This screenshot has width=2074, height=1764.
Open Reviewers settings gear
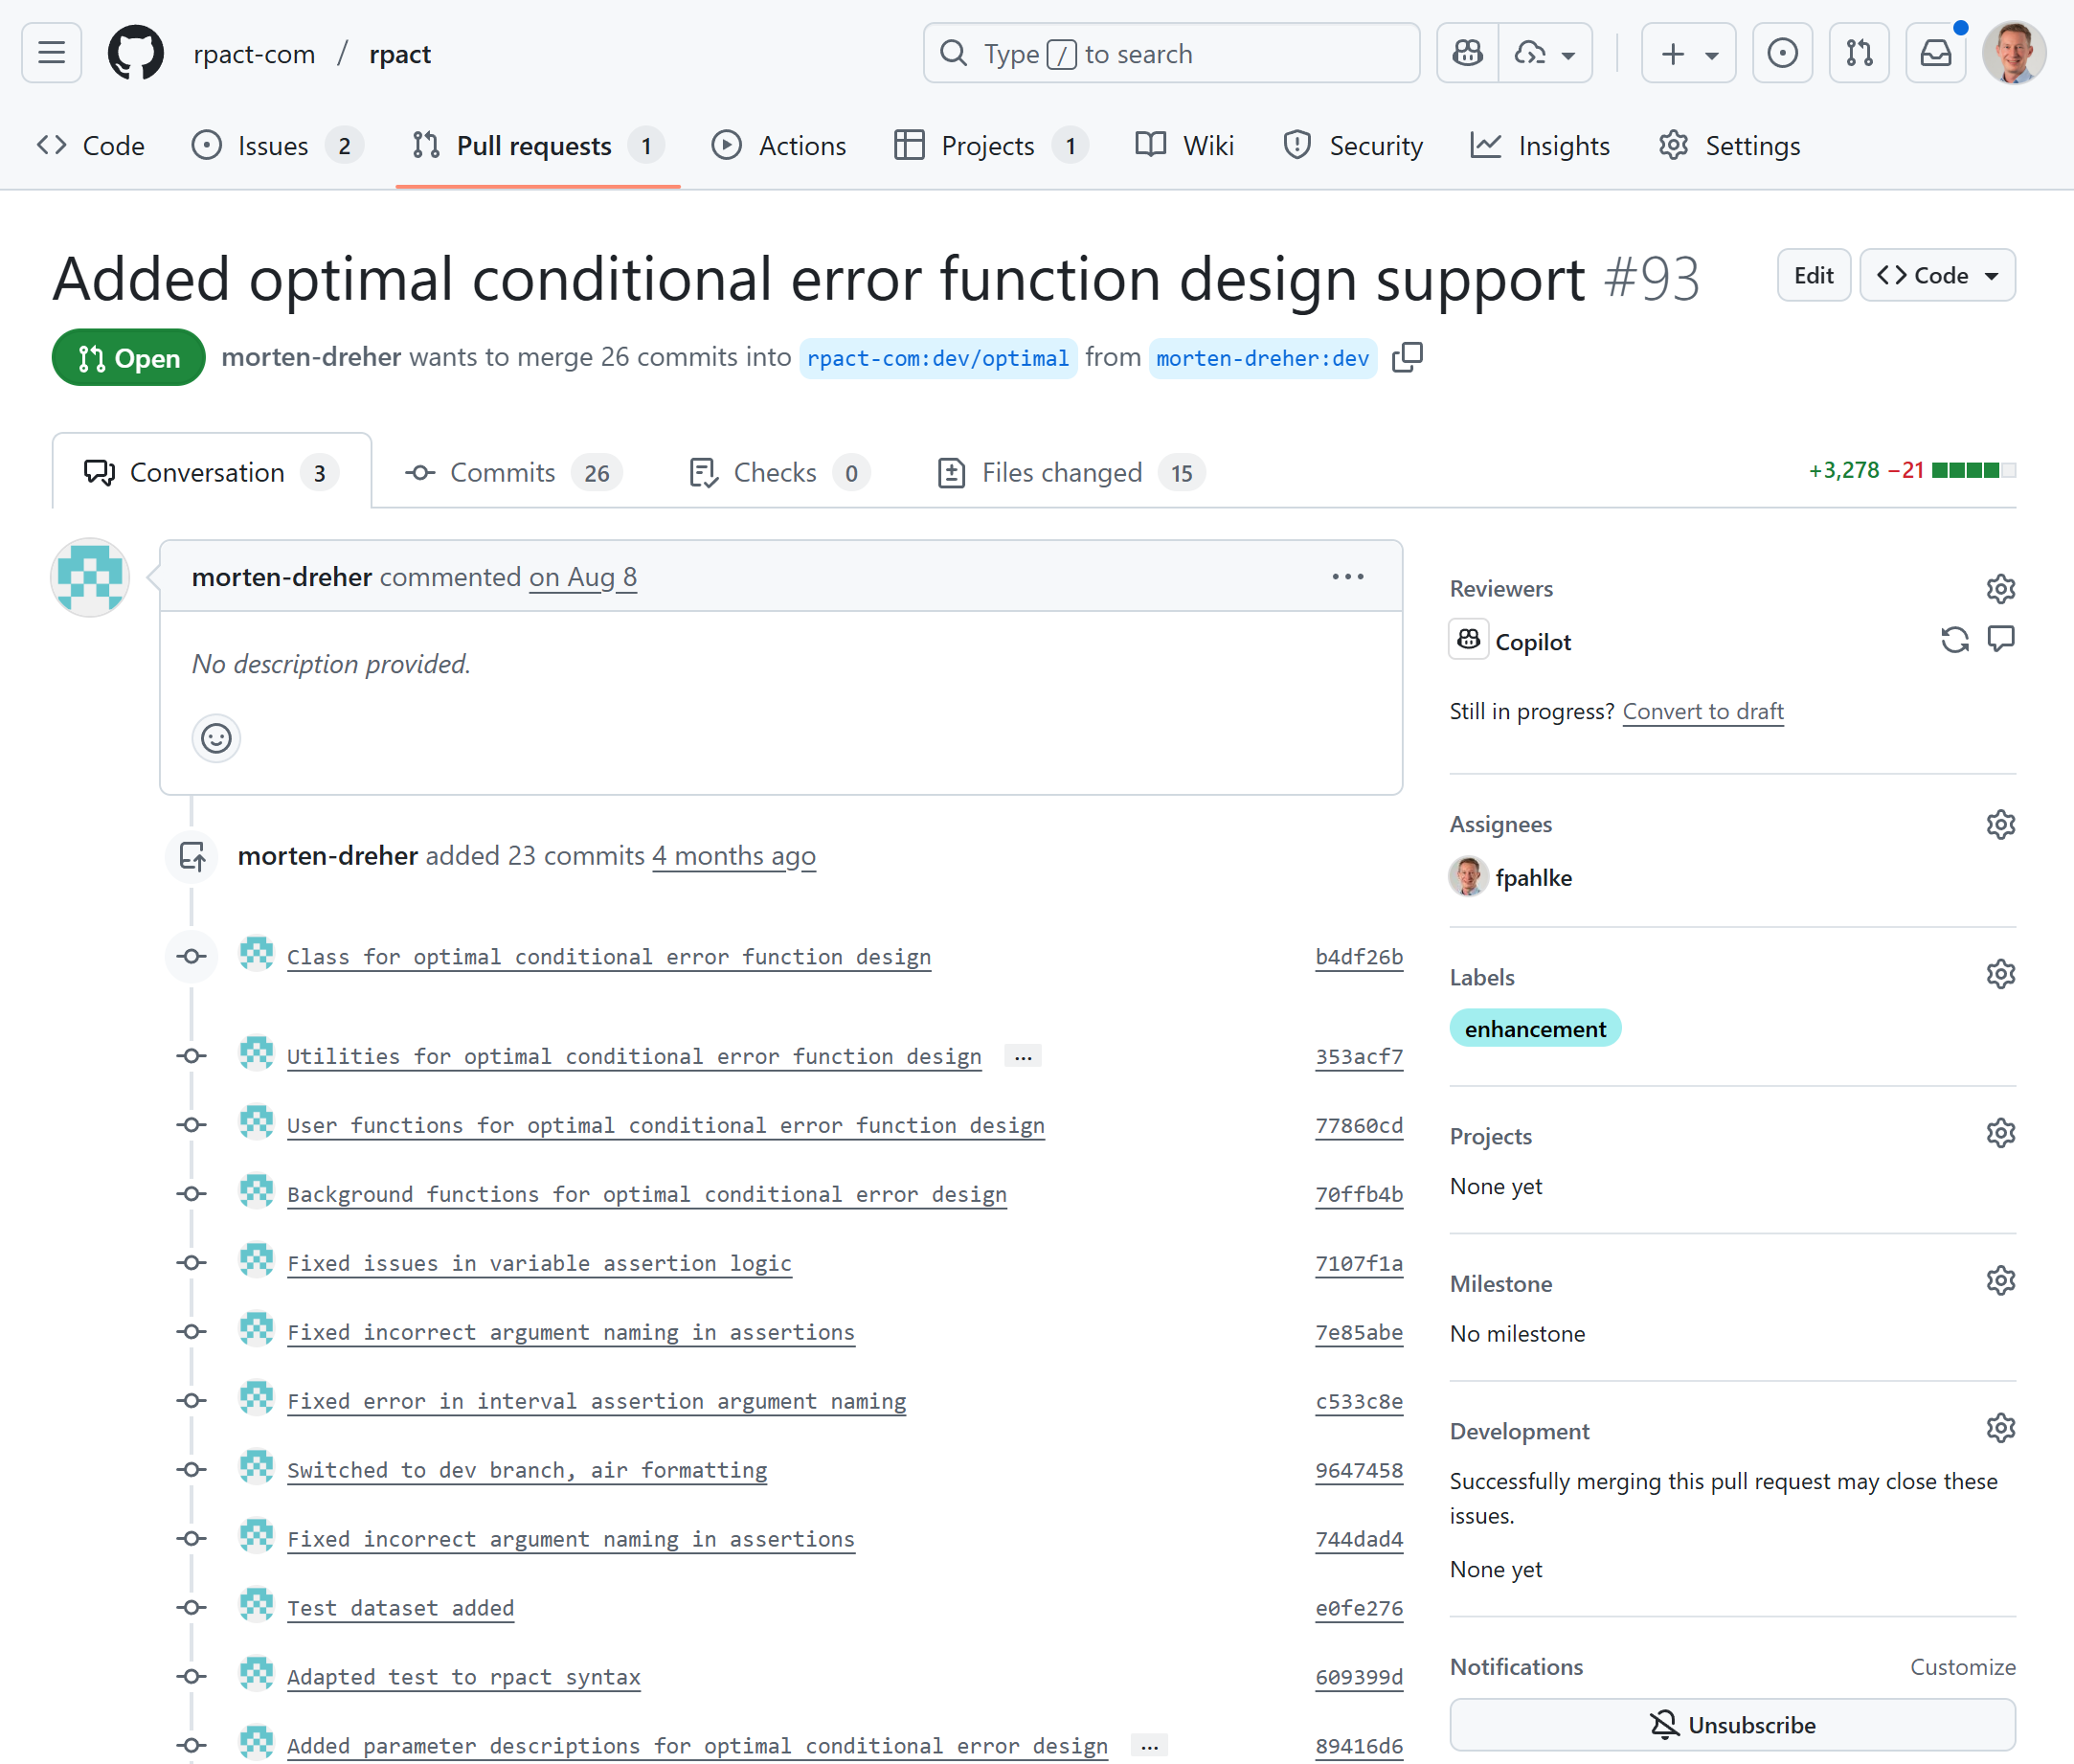2000,588
